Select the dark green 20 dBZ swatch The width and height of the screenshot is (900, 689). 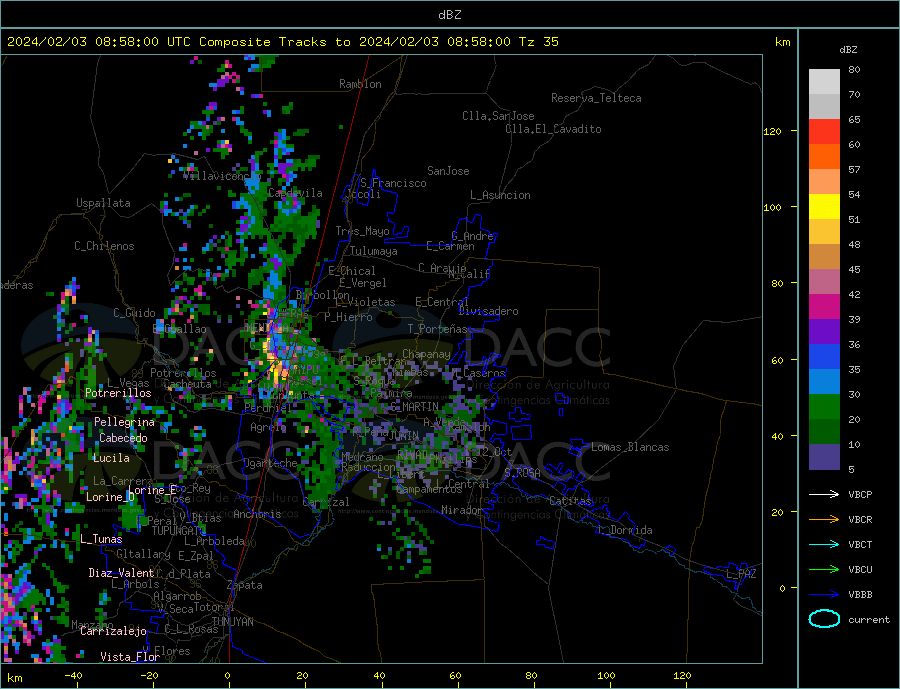824,432
